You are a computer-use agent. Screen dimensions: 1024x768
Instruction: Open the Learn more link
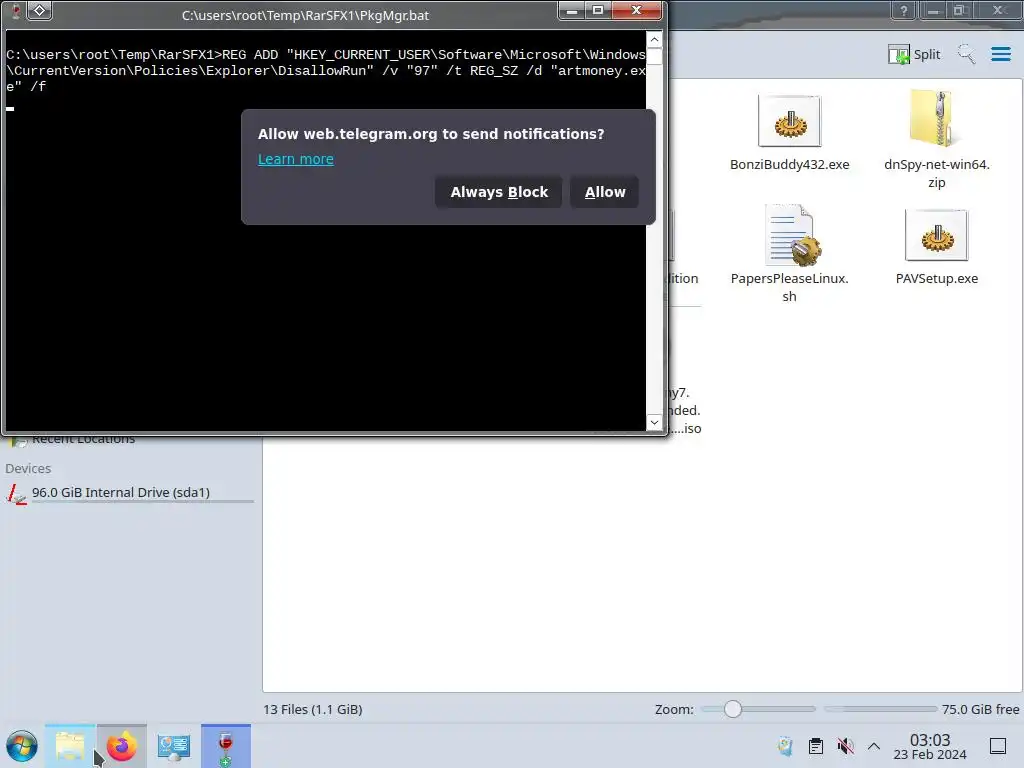click(295, 159)
